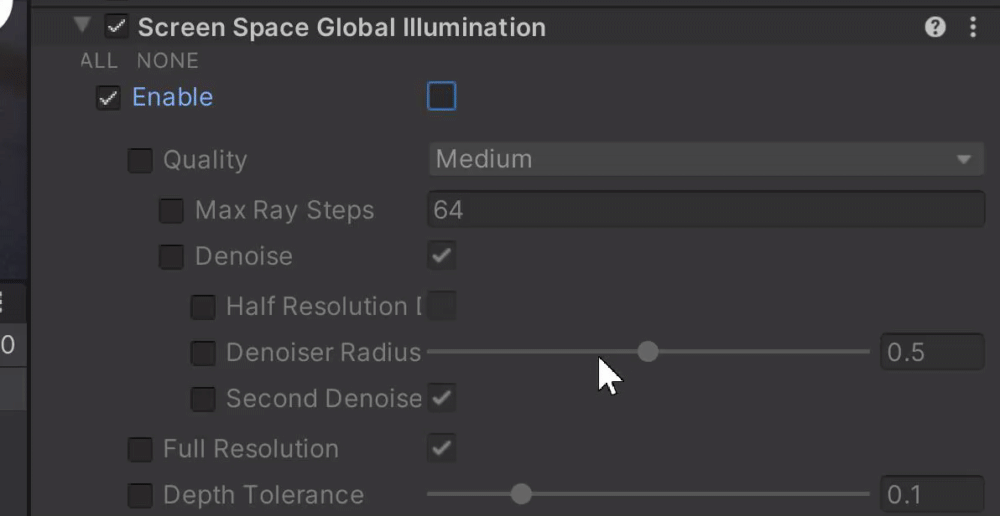Collapse the Screen Space Global Illumination section

[x=82, y=26]
